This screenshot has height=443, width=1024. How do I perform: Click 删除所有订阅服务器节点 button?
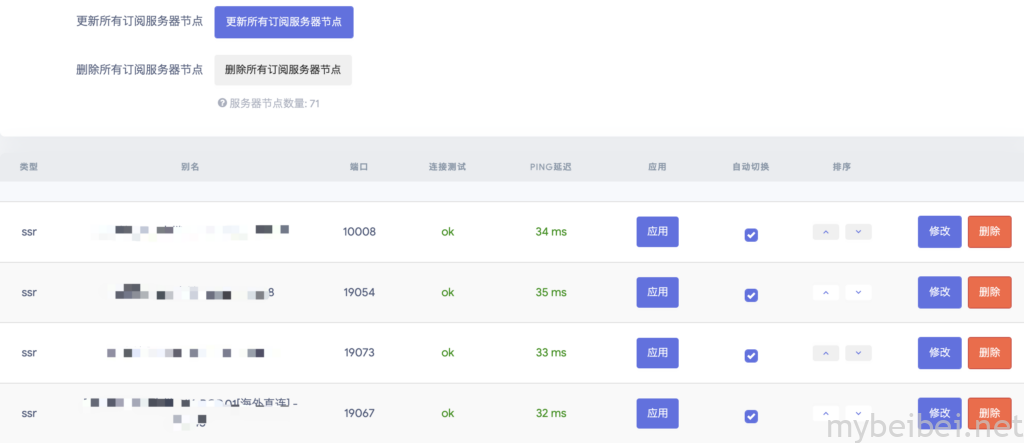[283, 70]
